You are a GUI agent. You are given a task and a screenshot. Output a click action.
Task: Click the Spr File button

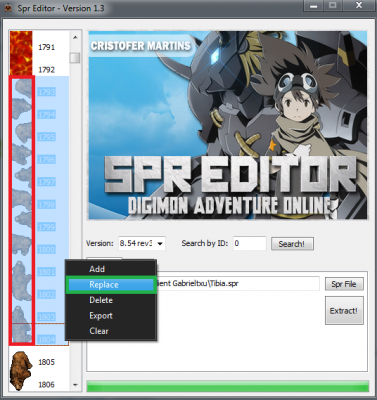coord(344,284)
